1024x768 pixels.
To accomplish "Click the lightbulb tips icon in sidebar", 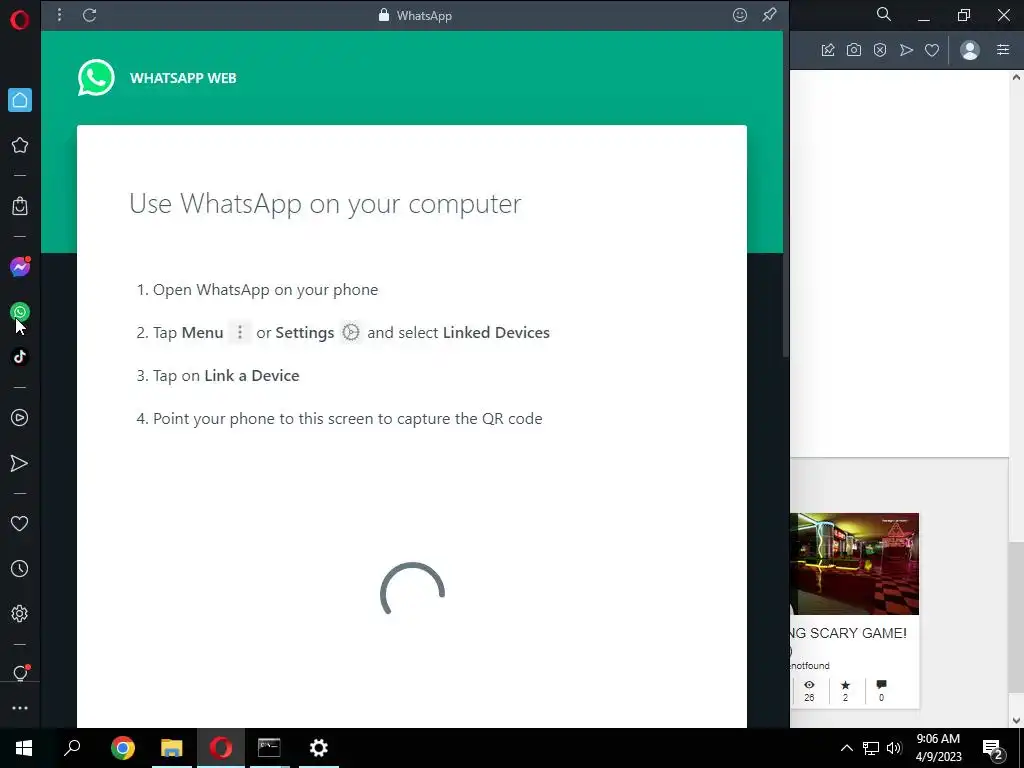I will point(20,673).
